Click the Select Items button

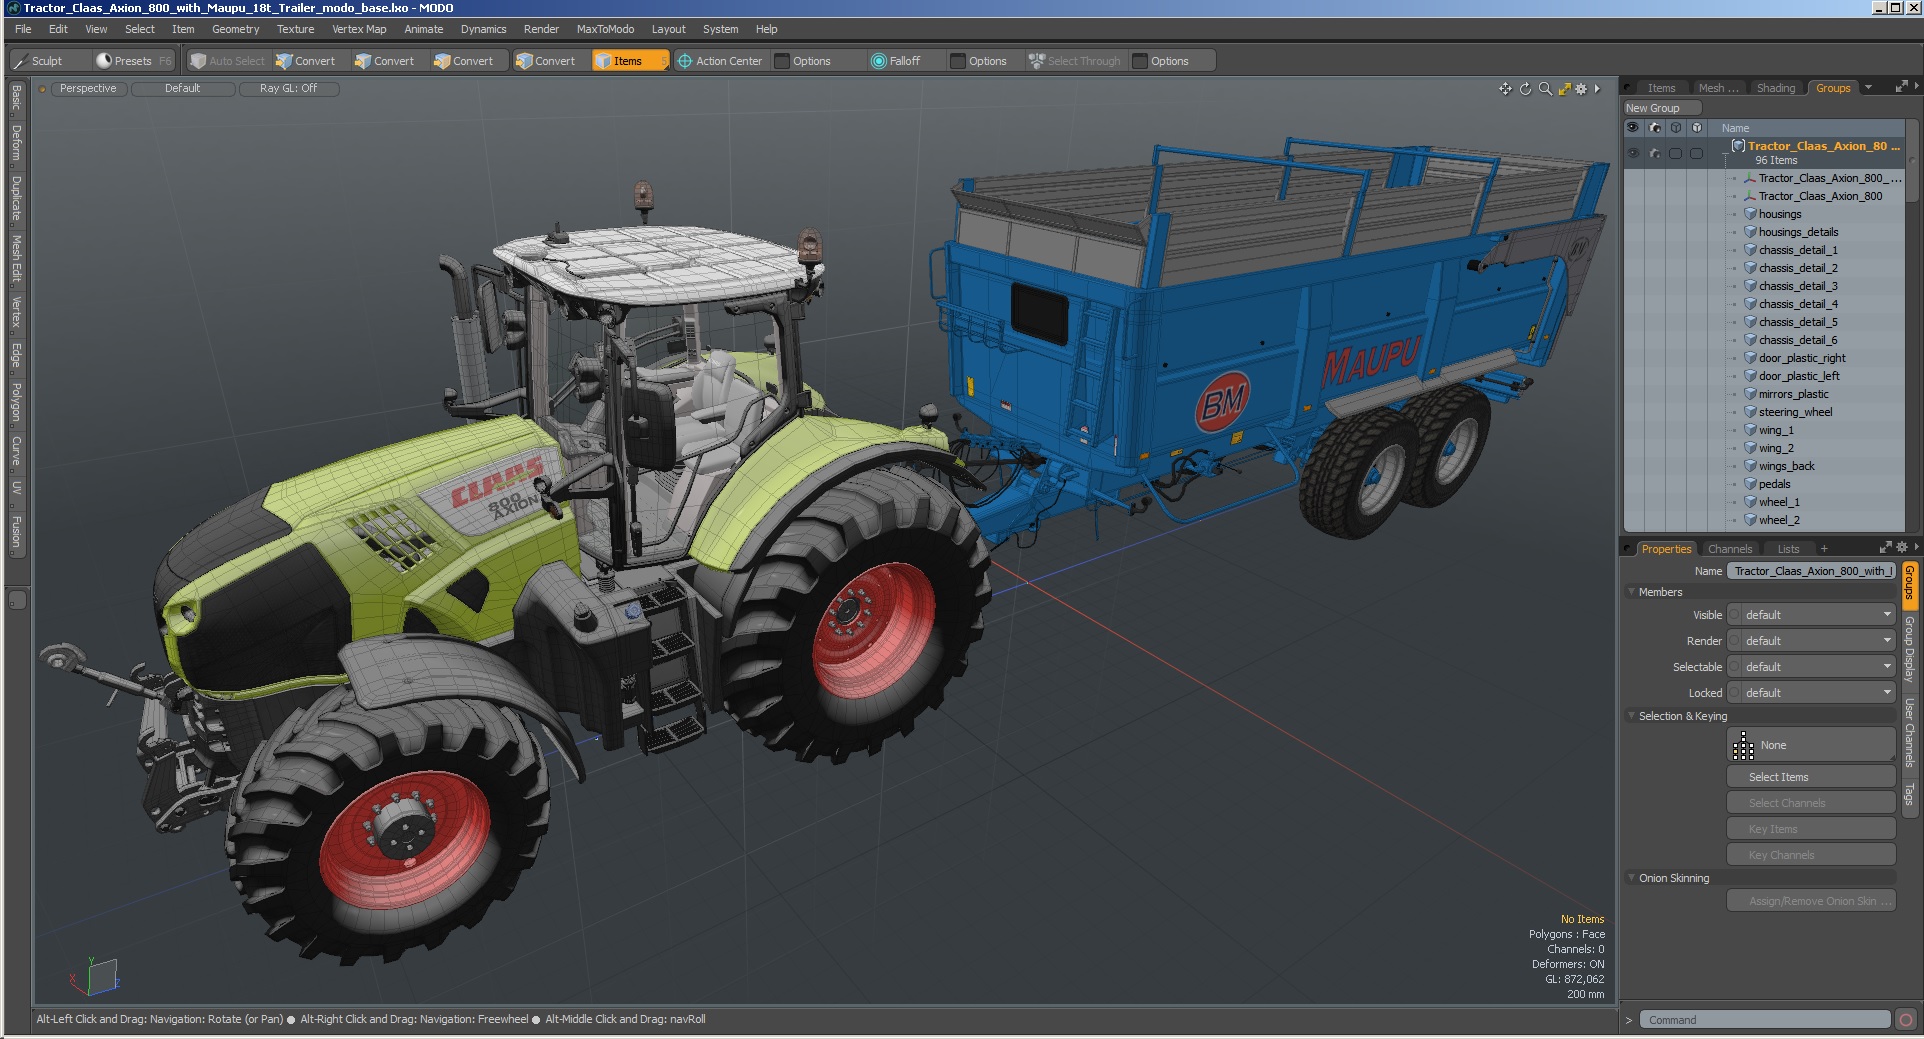tap(1811, 777)
